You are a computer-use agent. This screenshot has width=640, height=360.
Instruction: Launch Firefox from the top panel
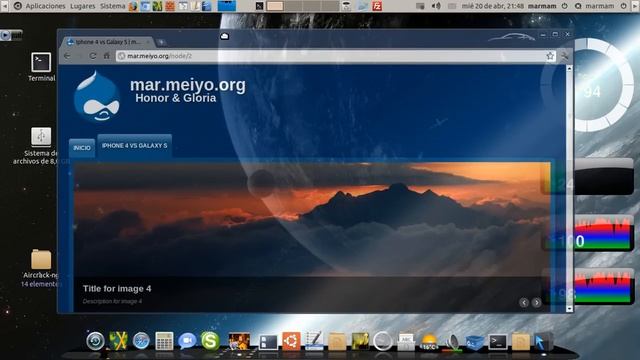coord(133,6)
